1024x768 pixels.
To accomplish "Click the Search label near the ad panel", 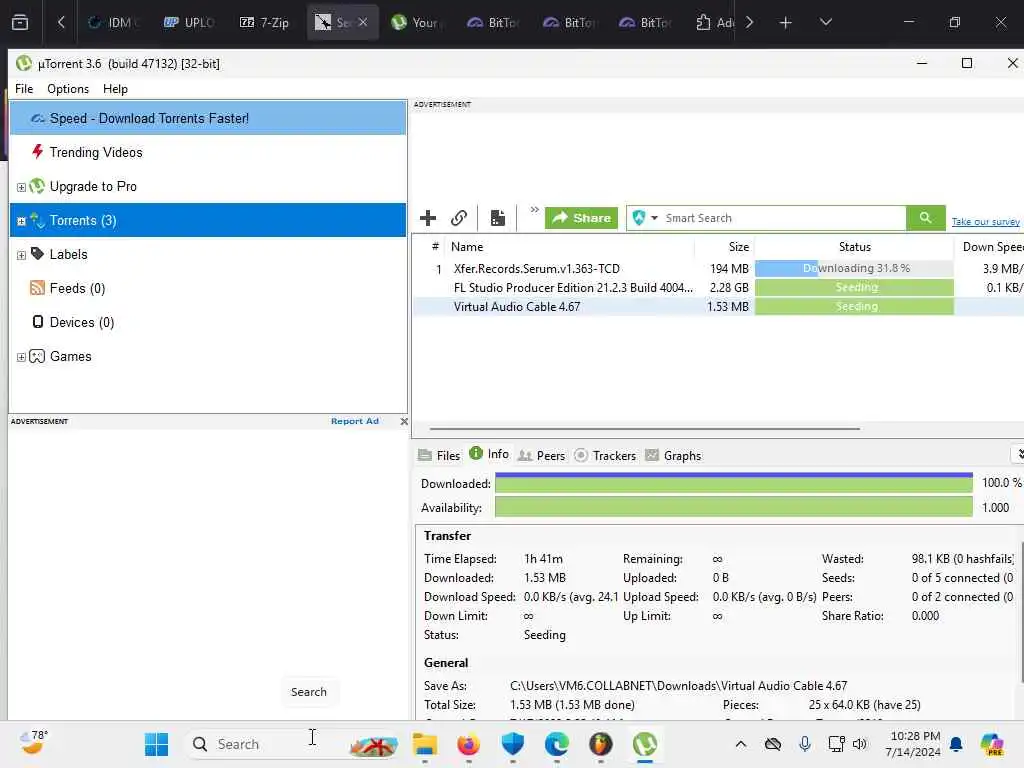I will point(308,692).
